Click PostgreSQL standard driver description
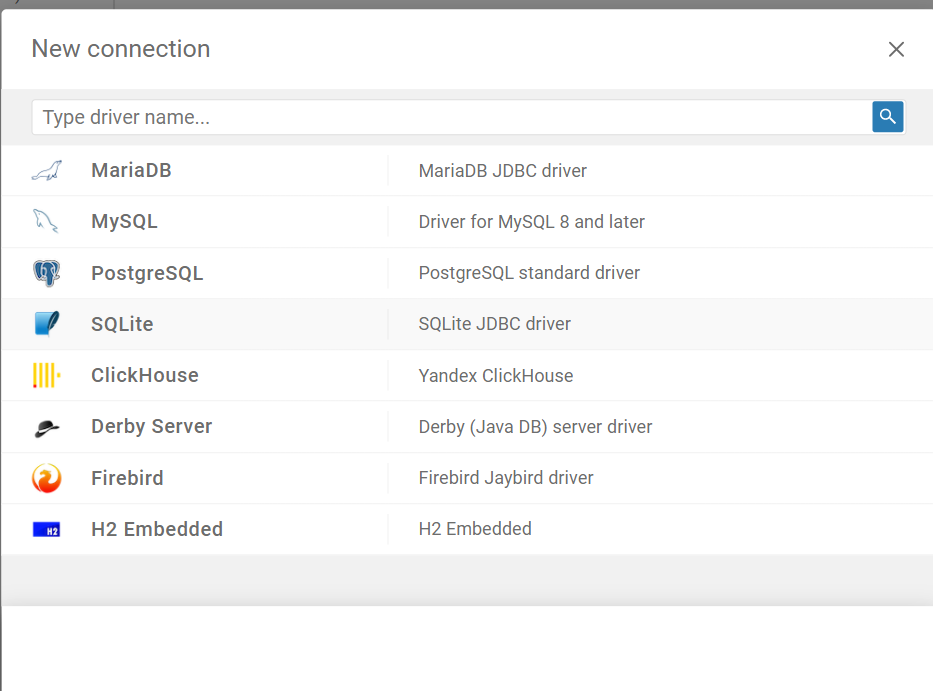 [x=529, y=273]
